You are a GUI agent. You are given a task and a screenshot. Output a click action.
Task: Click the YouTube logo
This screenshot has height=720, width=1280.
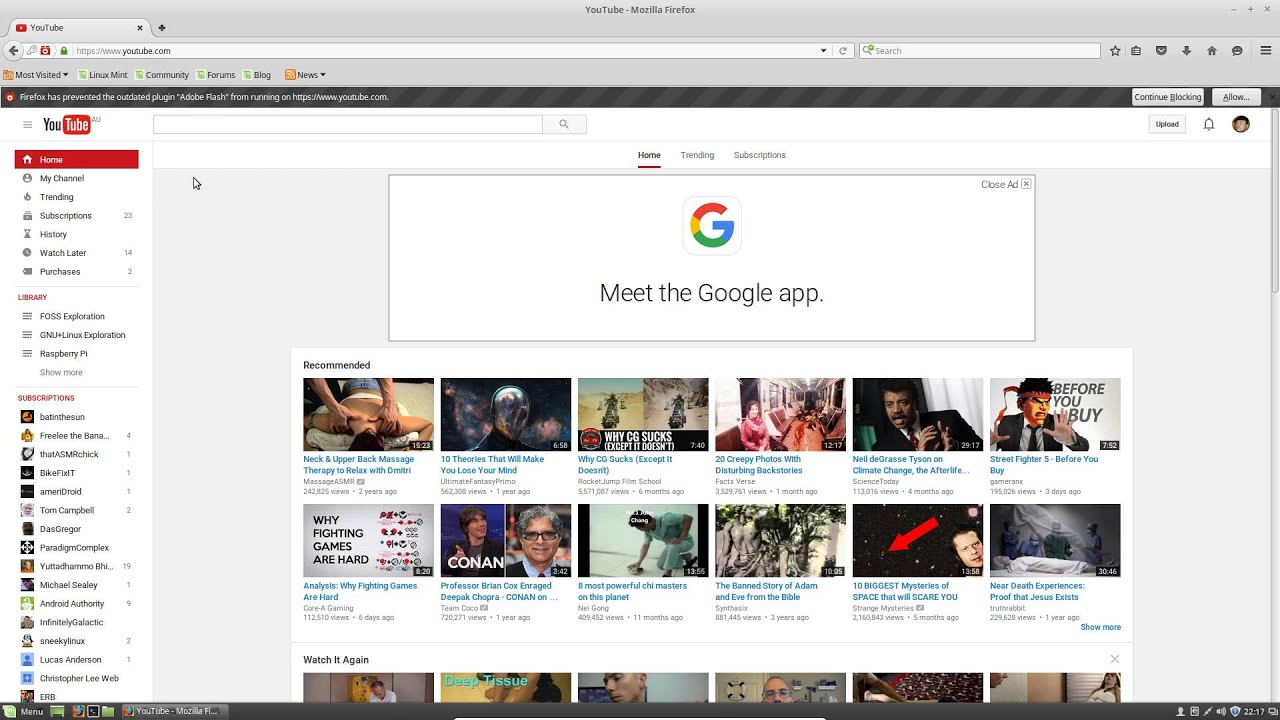point(67,124)
